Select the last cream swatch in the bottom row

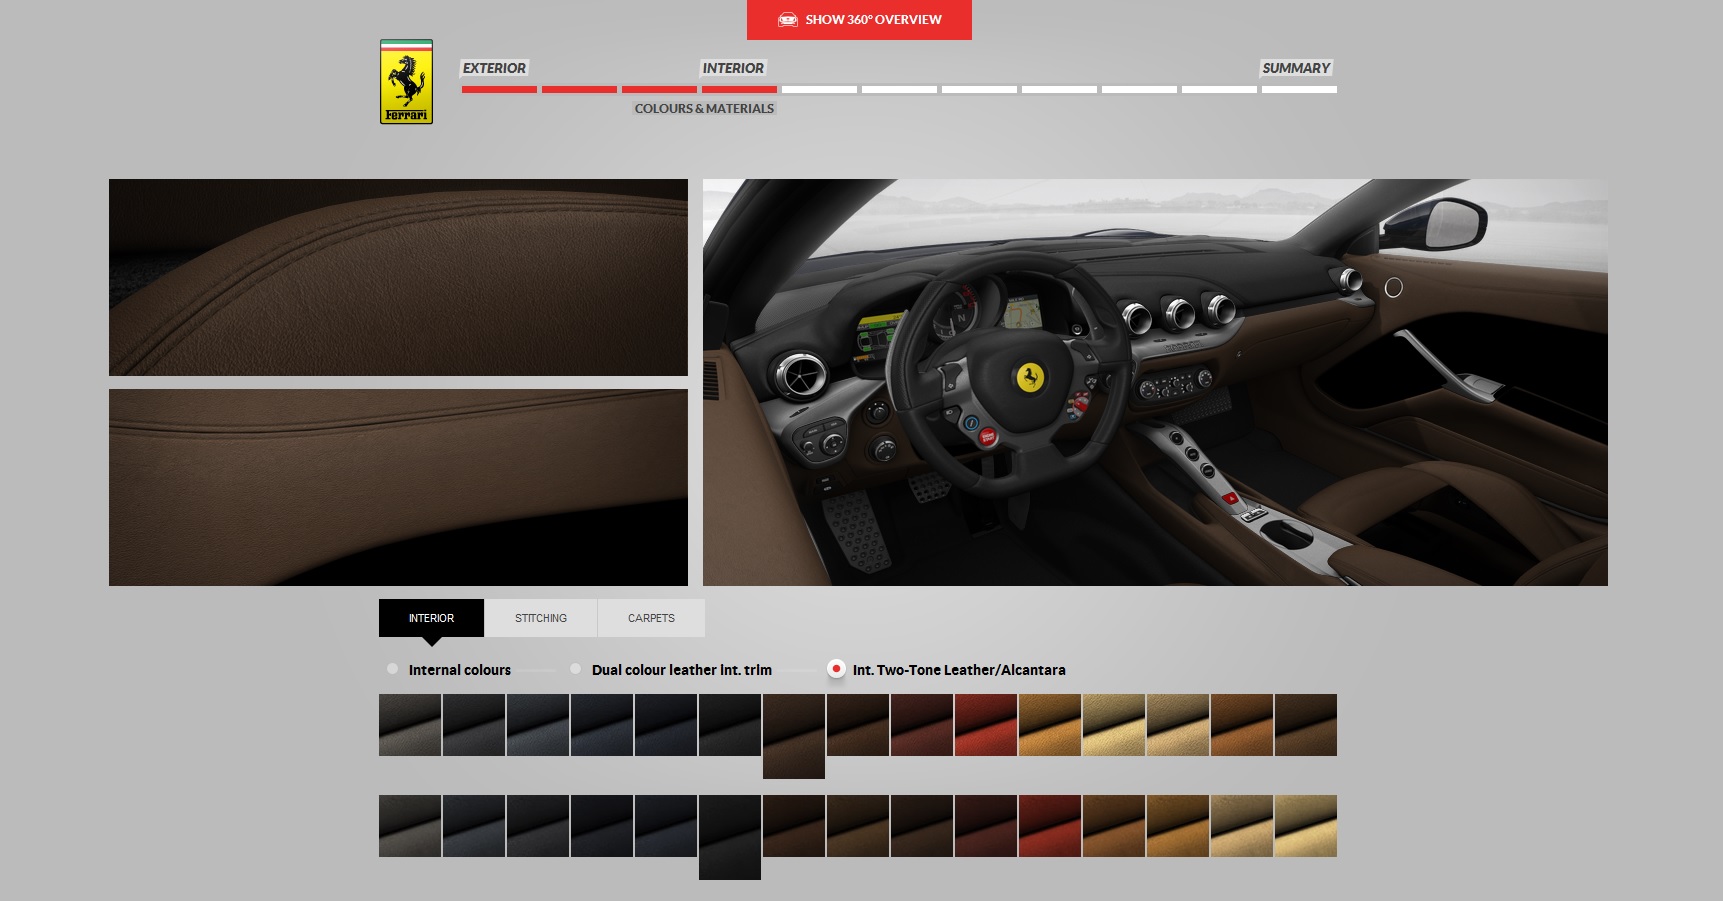[1305, 826]
